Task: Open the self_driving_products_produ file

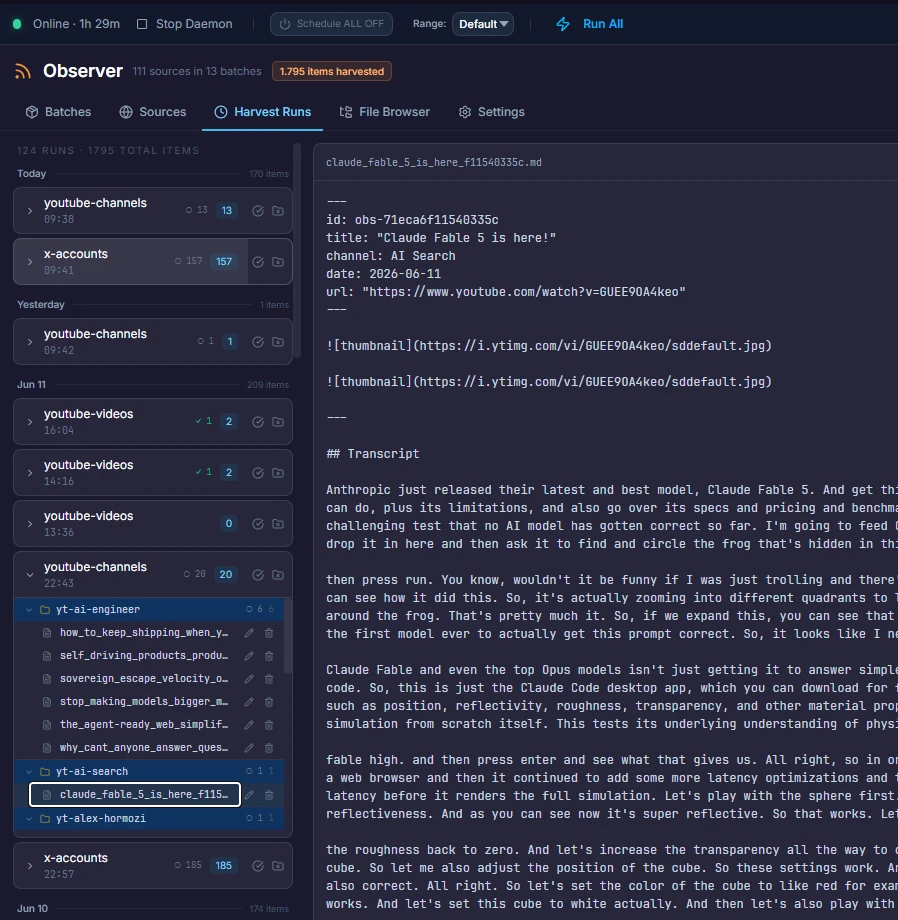Action: 144,655
